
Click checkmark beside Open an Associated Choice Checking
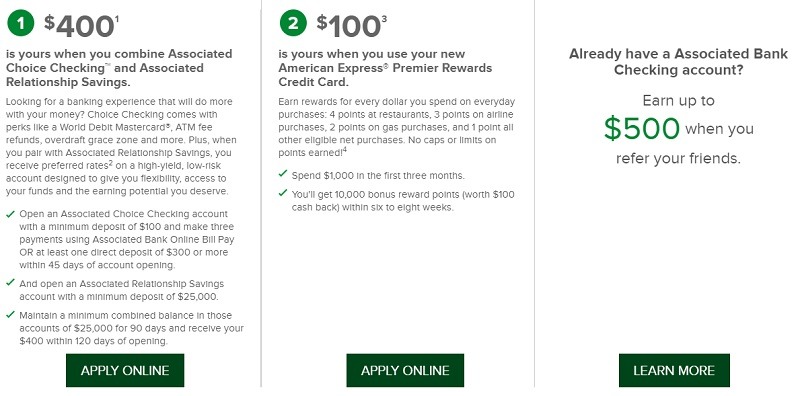tap(10, 214)
